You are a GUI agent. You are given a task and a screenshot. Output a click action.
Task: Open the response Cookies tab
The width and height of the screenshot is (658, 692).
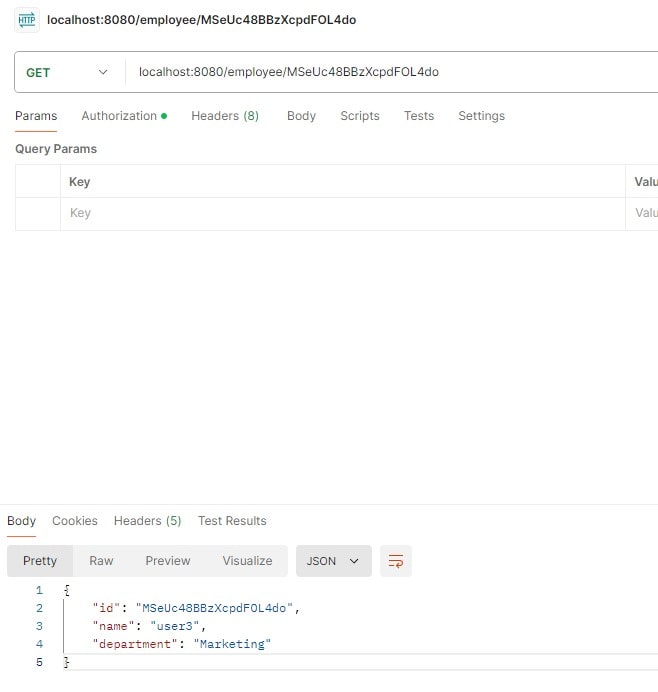(75, 521)
